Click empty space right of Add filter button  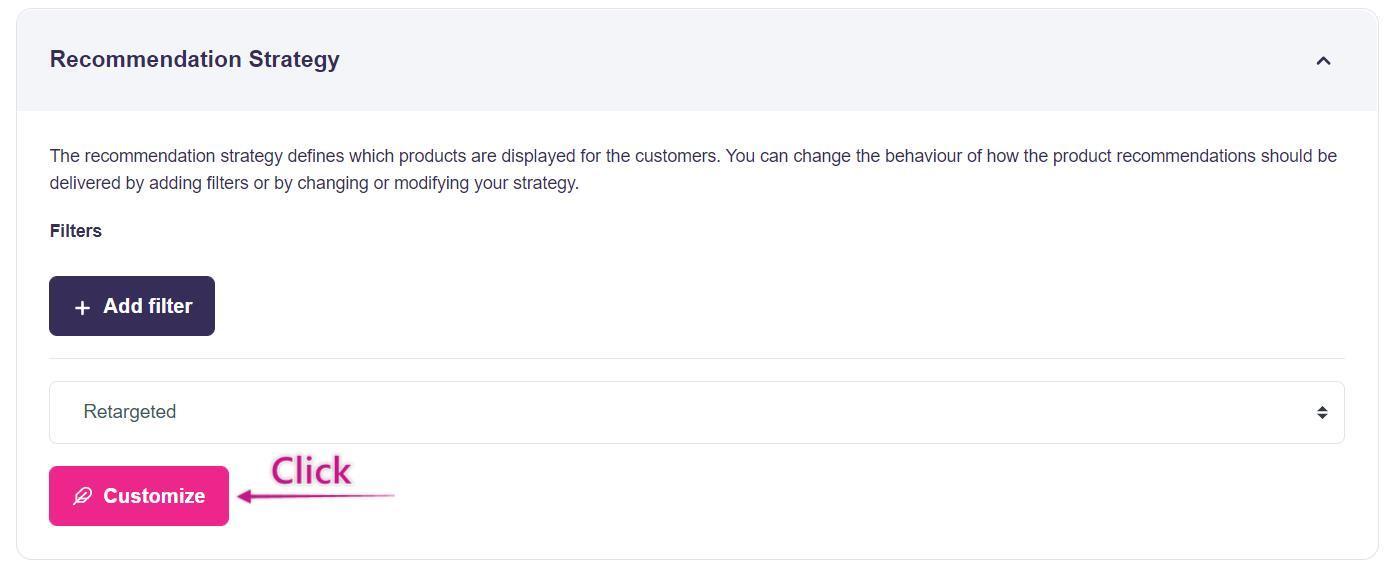point(700,306)
